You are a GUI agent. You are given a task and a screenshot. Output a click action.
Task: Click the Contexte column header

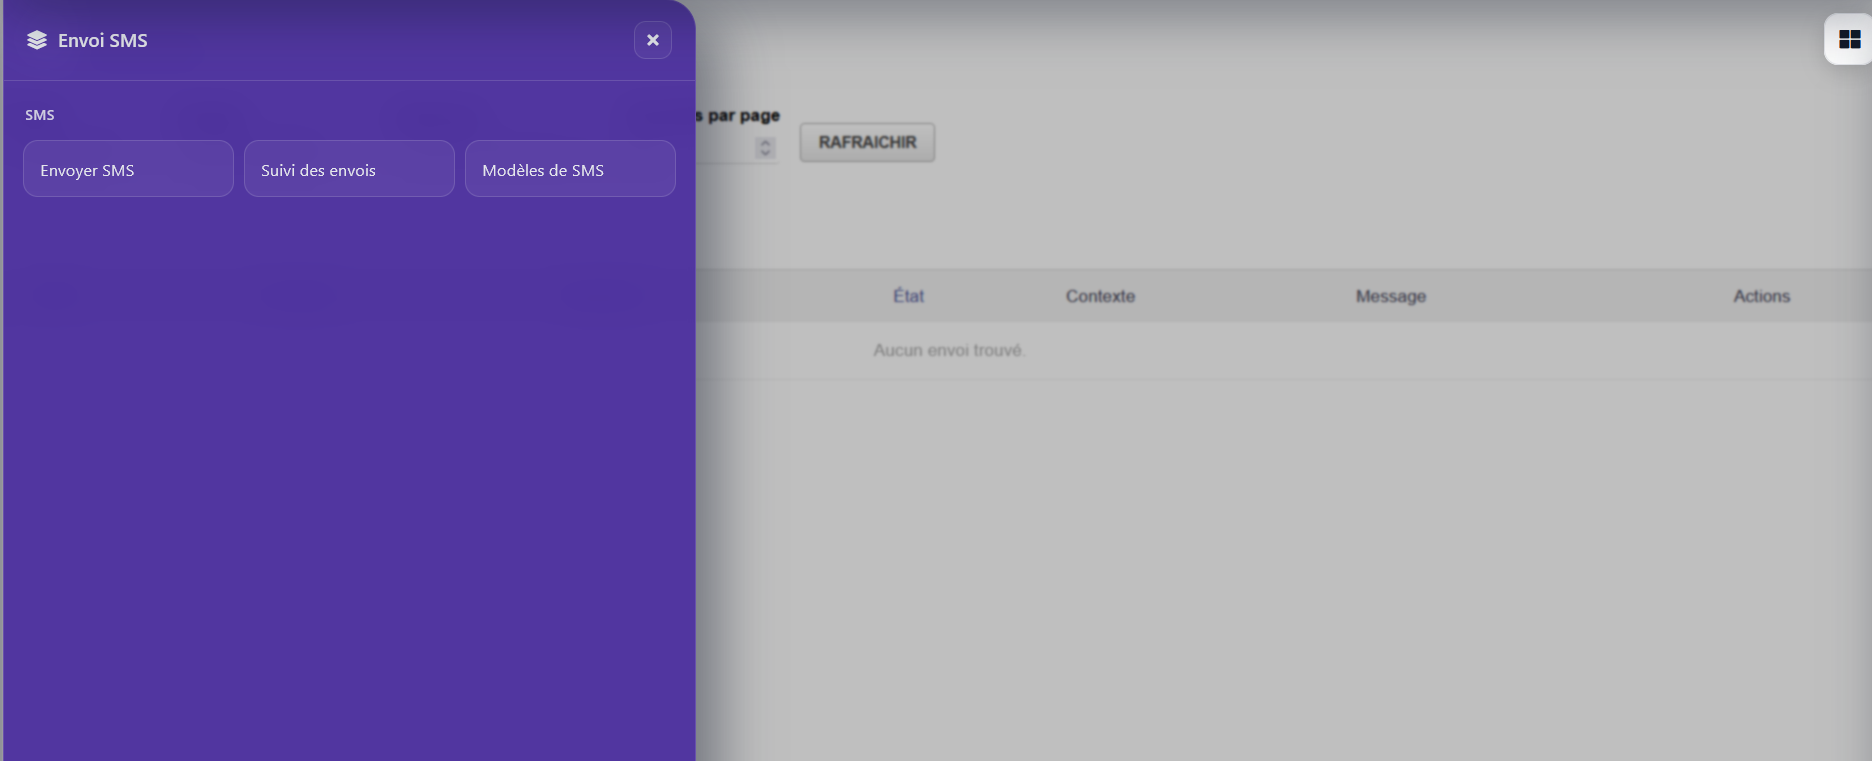1100,296
